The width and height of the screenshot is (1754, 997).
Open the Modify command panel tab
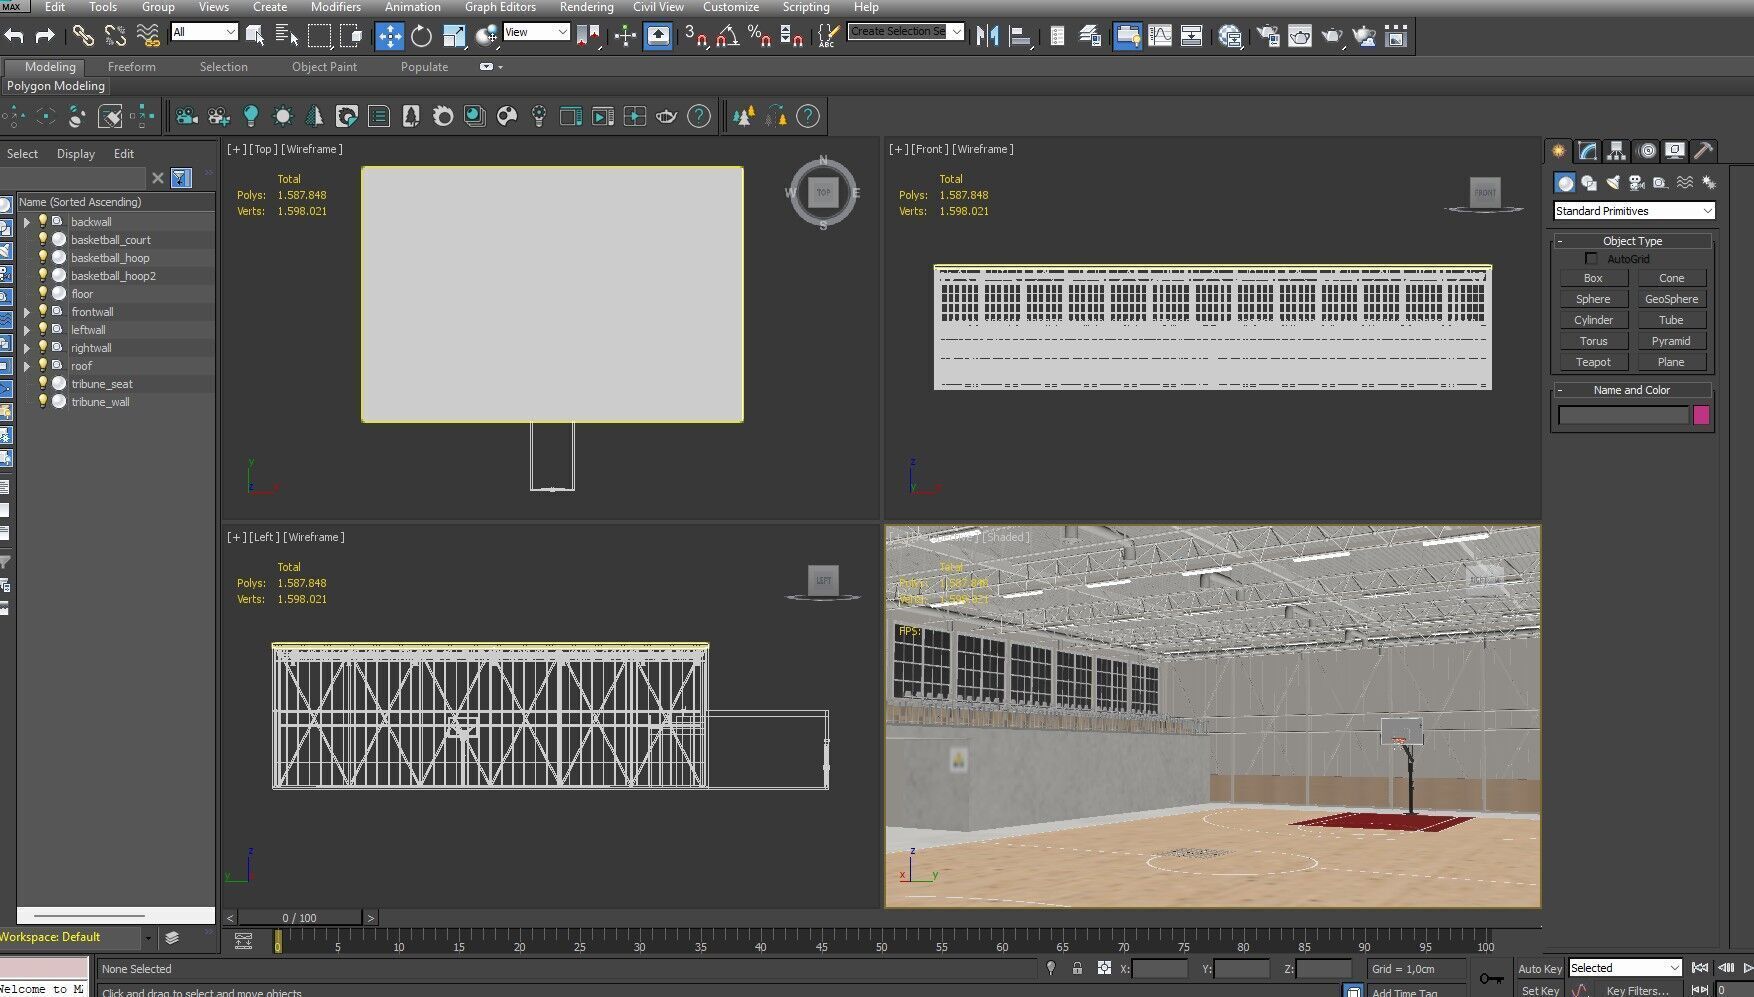1588,151
